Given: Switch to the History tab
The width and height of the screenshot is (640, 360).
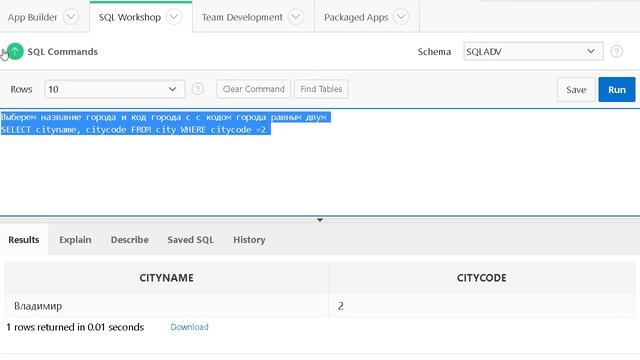Looking at the screenshot, I should tap(249, 240).
